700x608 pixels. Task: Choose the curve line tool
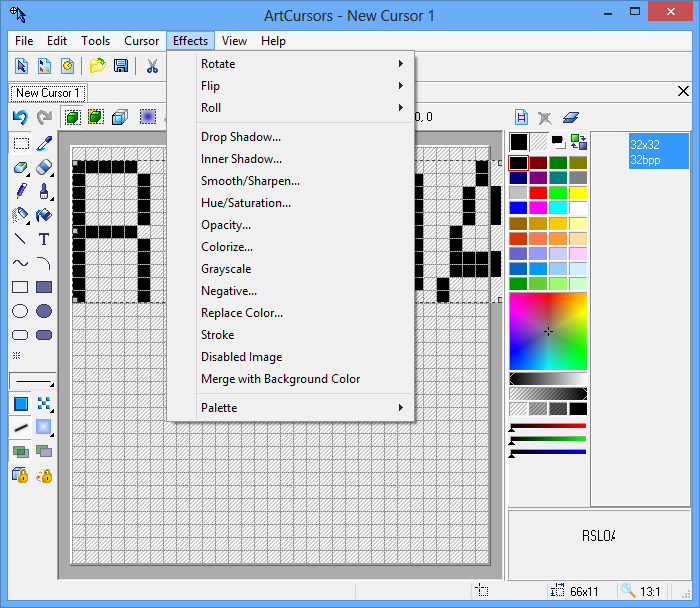21,263
